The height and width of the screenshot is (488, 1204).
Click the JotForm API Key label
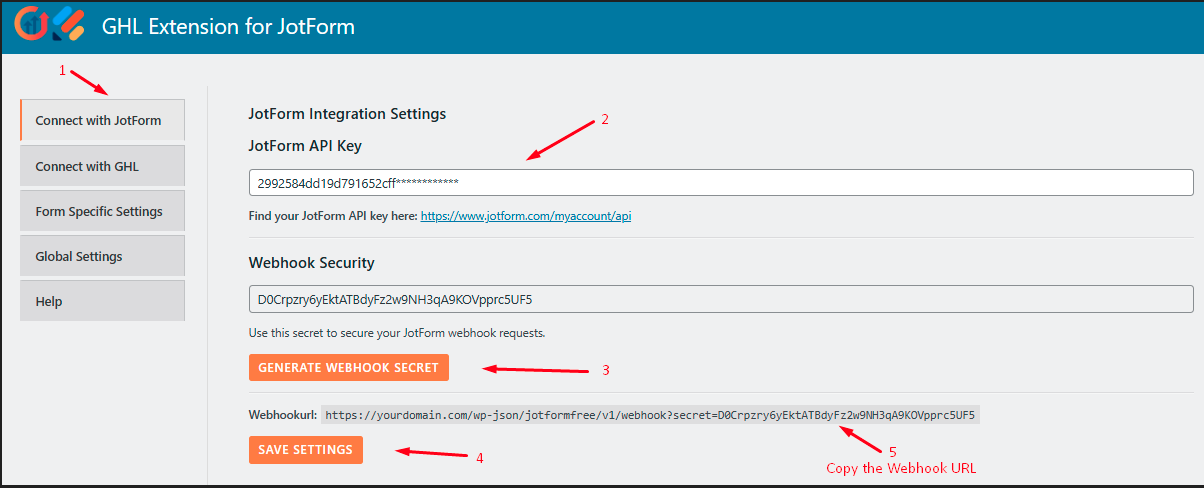pos(305,146)
